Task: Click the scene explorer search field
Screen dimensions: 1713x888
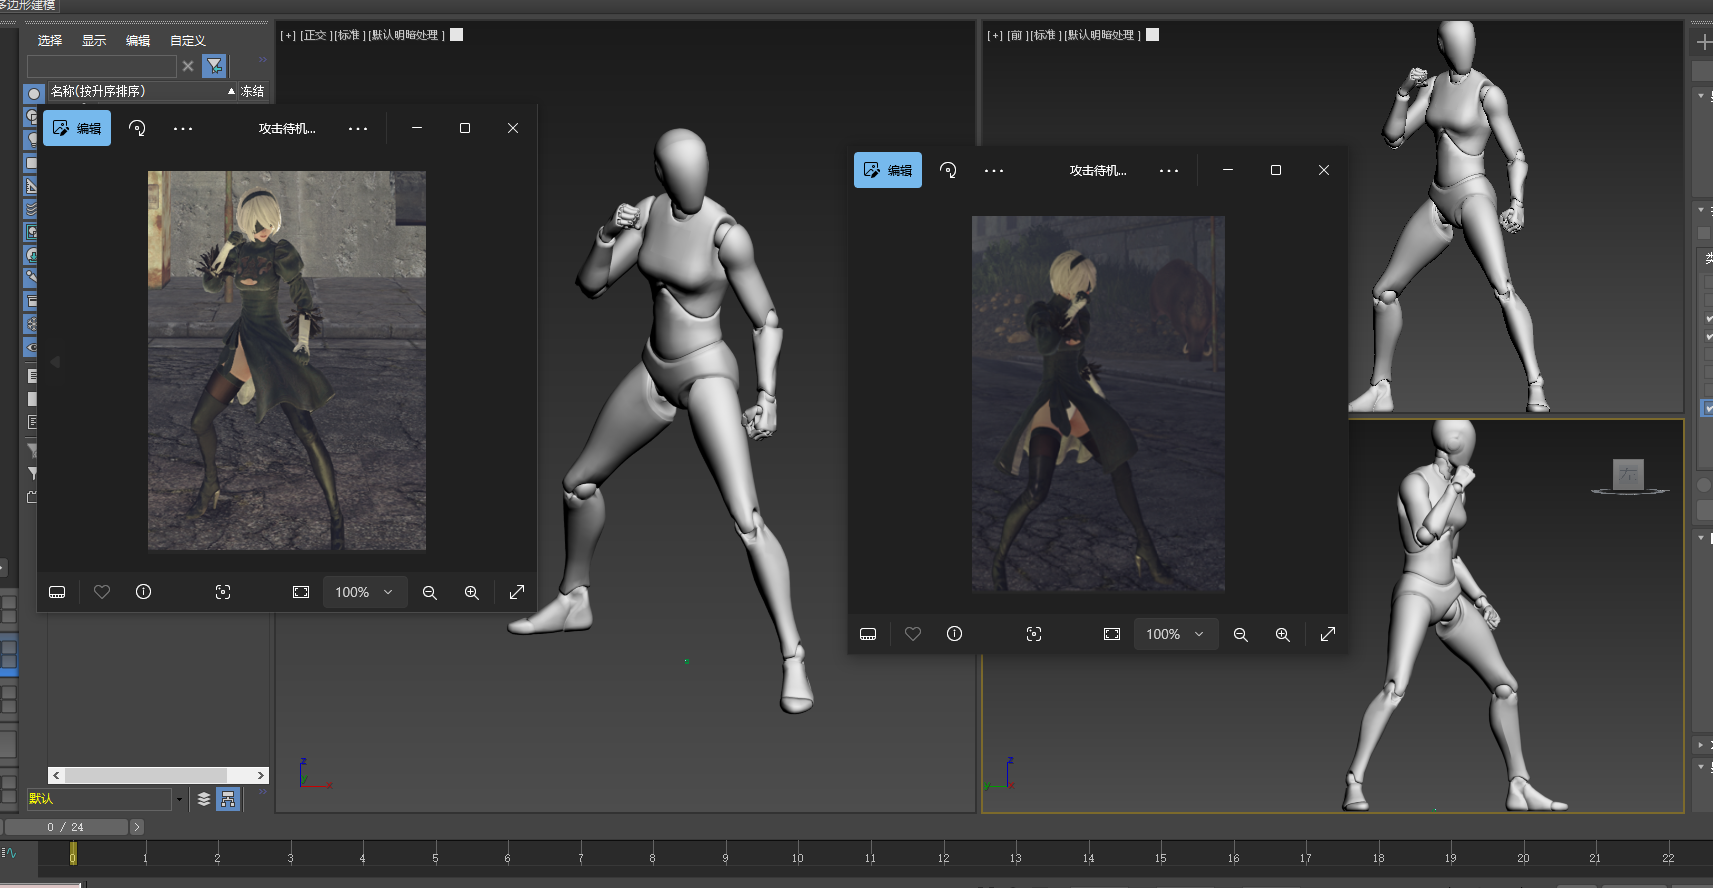Action: (x=101, y=66)
